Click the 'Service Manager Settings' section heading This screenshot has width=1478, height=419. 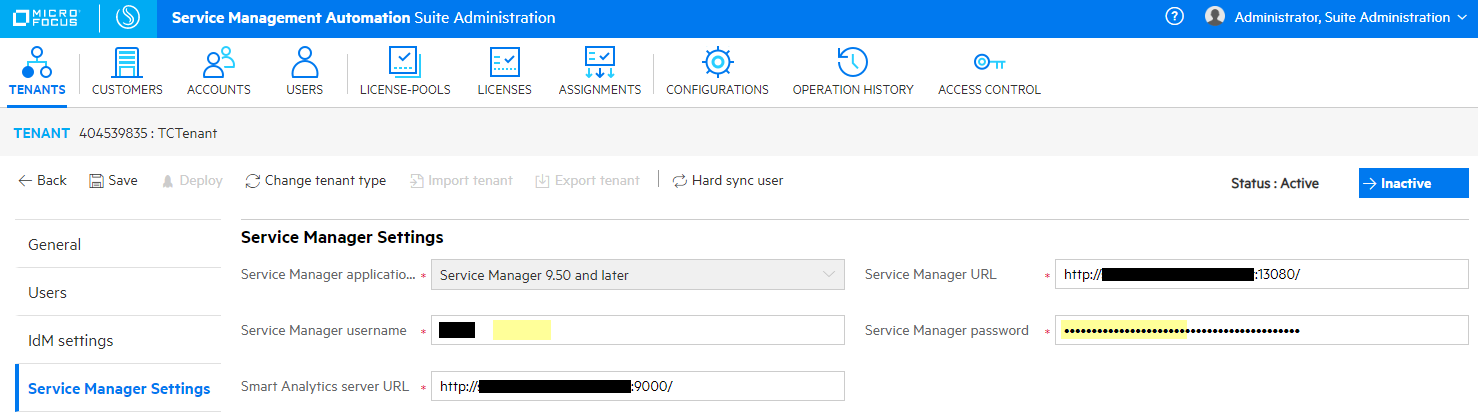[342, 237]
